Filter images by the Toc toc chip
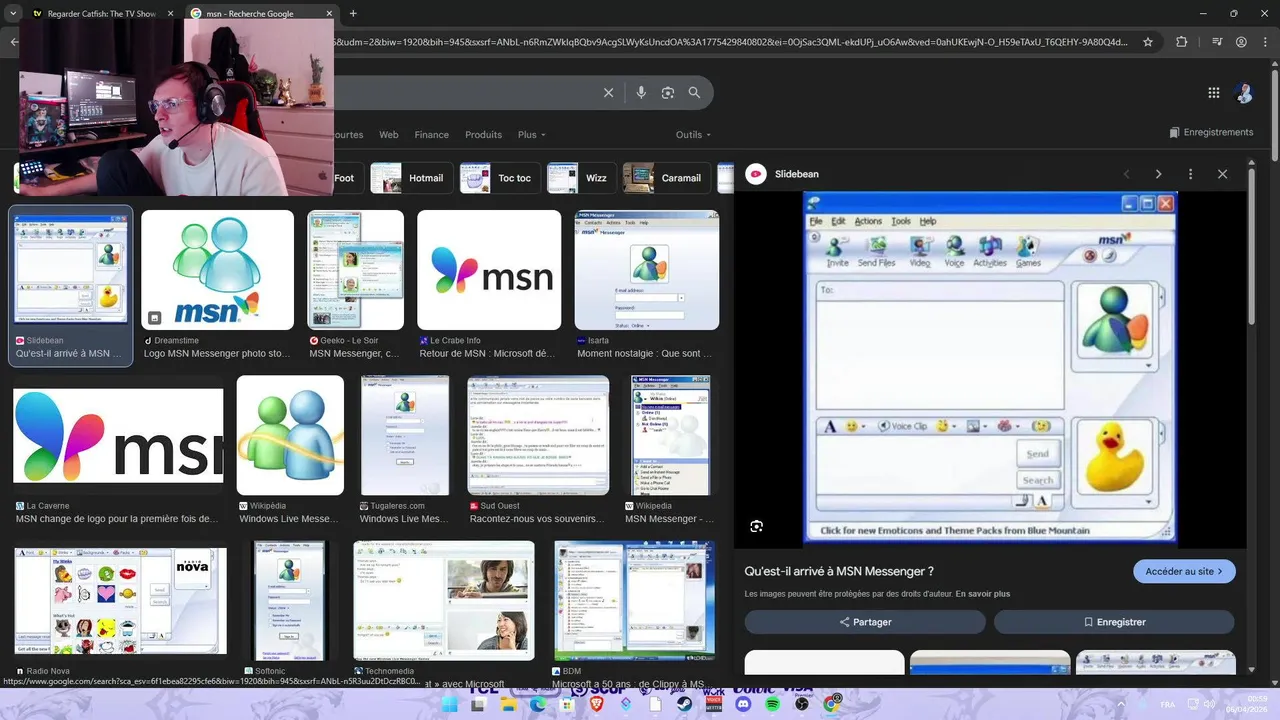This screenshot has height=720, width=1280. (500, 178)
